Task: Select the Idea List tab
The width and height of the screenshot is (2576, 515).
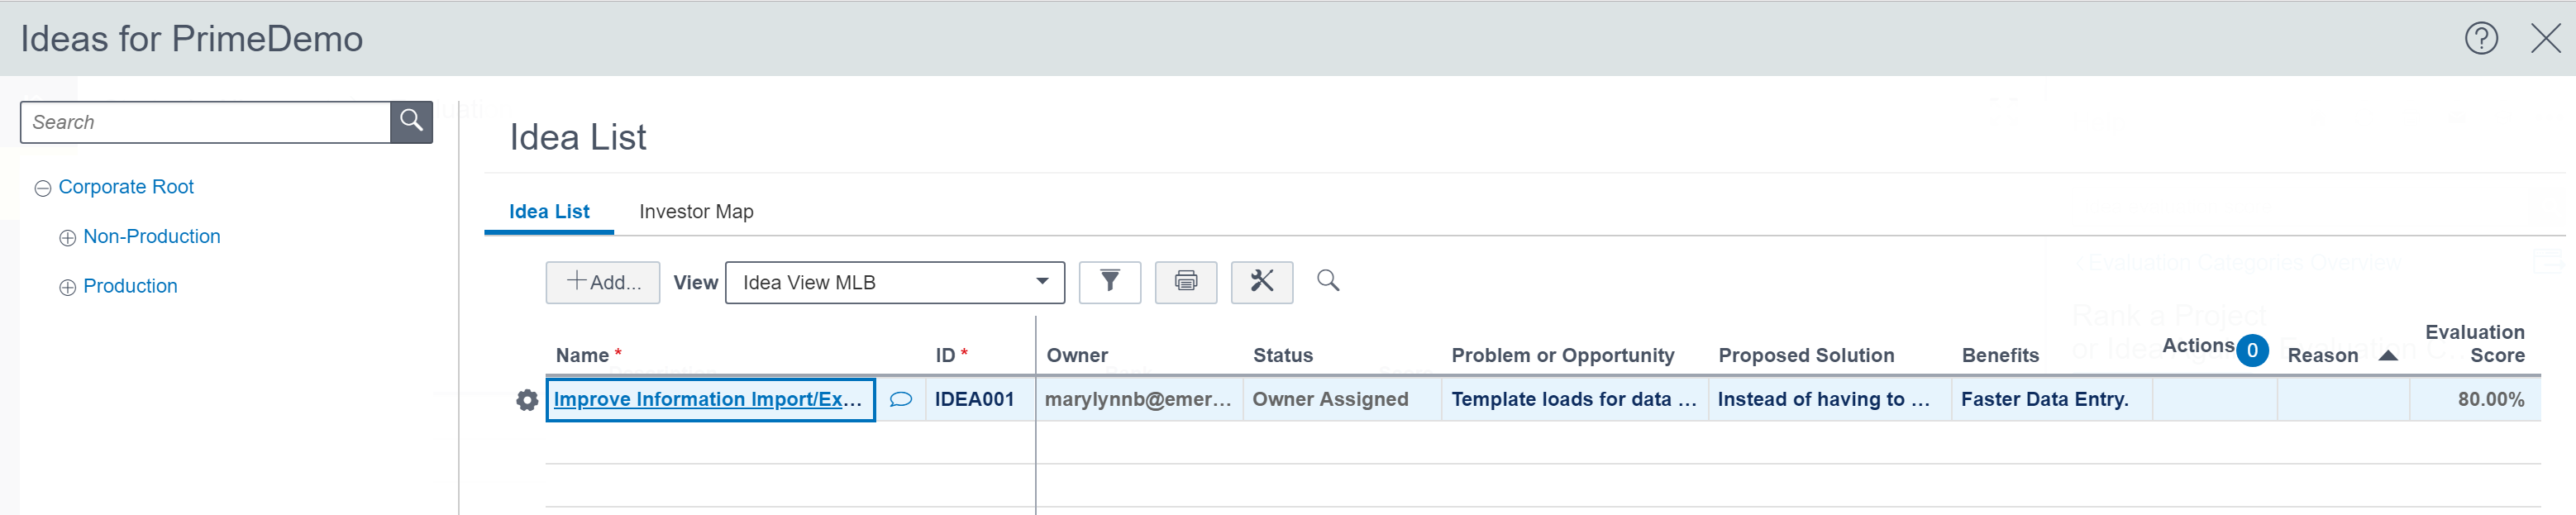Action: click(x=549, y=212)
